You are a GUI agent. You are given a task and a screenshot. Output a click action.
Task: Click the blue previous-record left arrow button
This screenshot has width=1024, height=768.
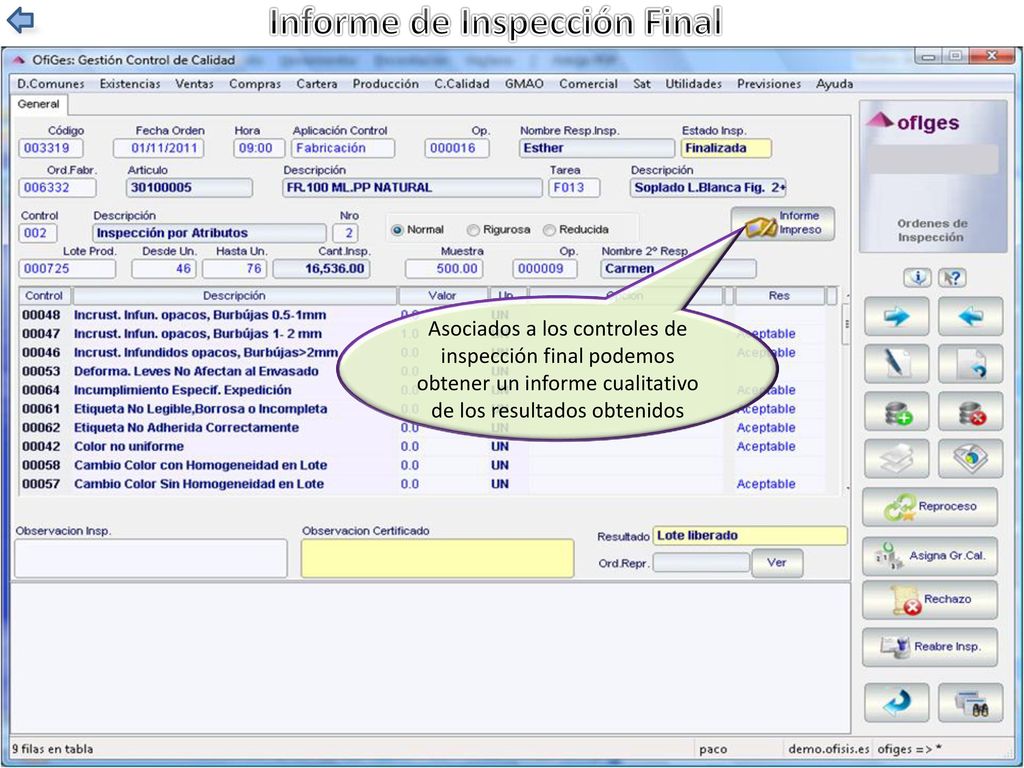click(x=970, y=317)
